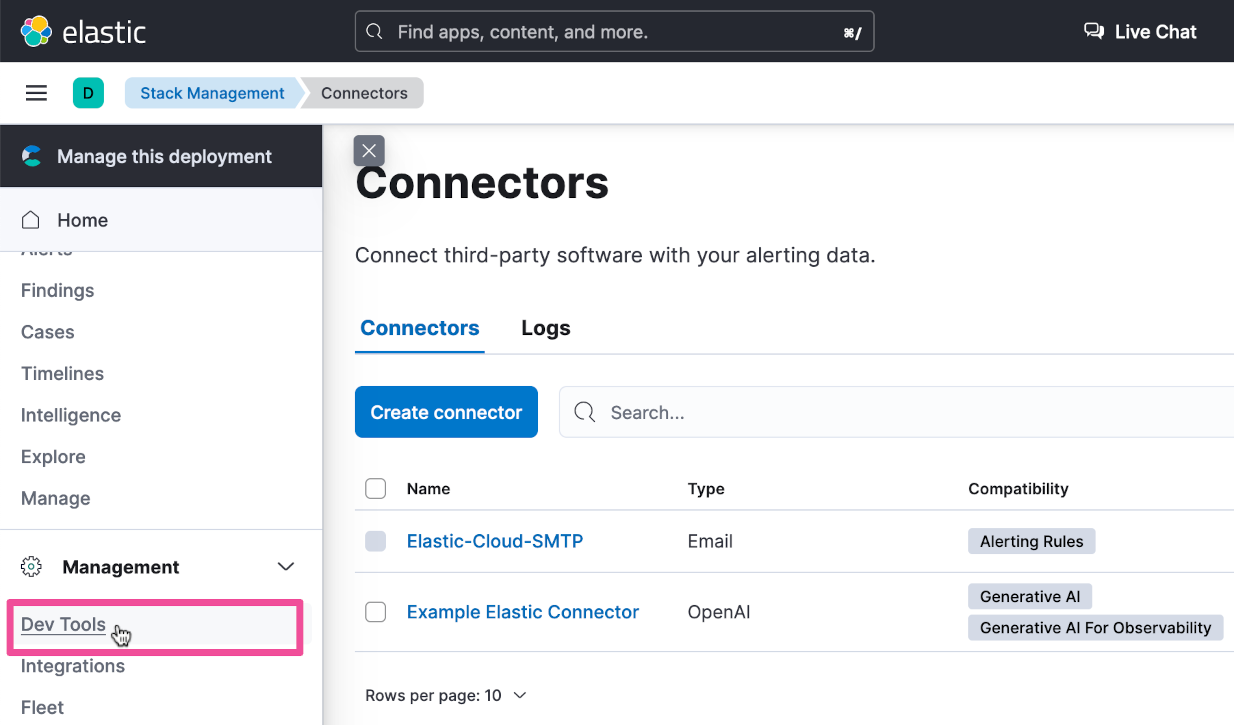
Task: Check the Example Elastic Connector checkbox
Action: point(375,612)
